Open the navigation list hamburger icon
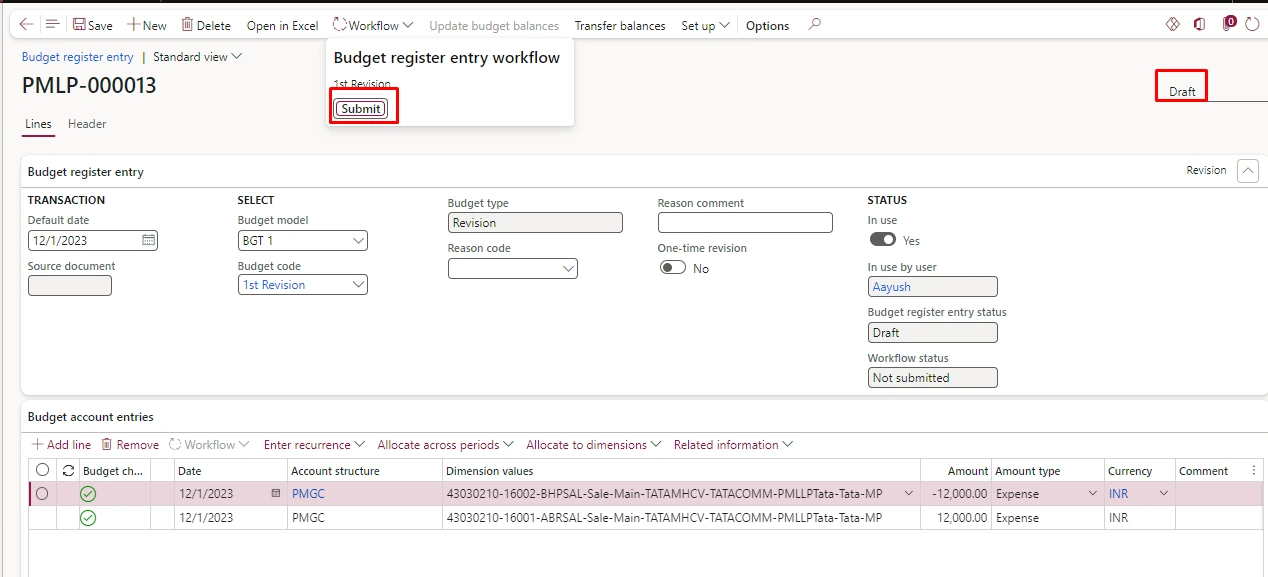Screen dimensions: 1268x577 (x=52, y=25)
